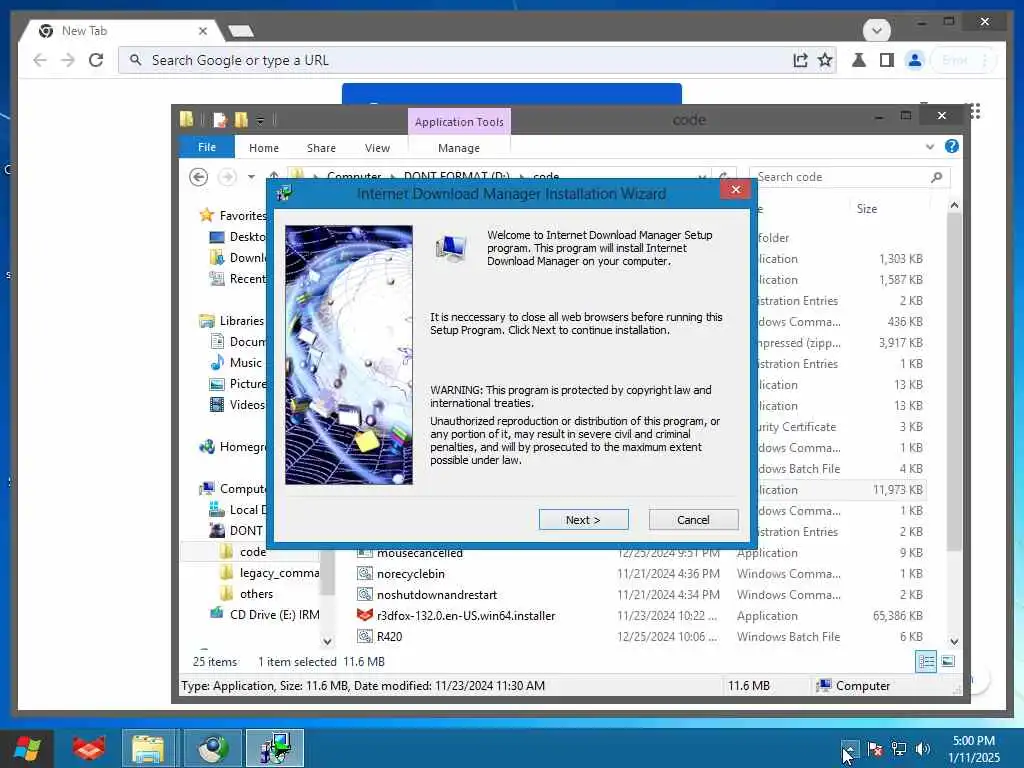Open a new tab in Chrome

(x=241, y=31)
